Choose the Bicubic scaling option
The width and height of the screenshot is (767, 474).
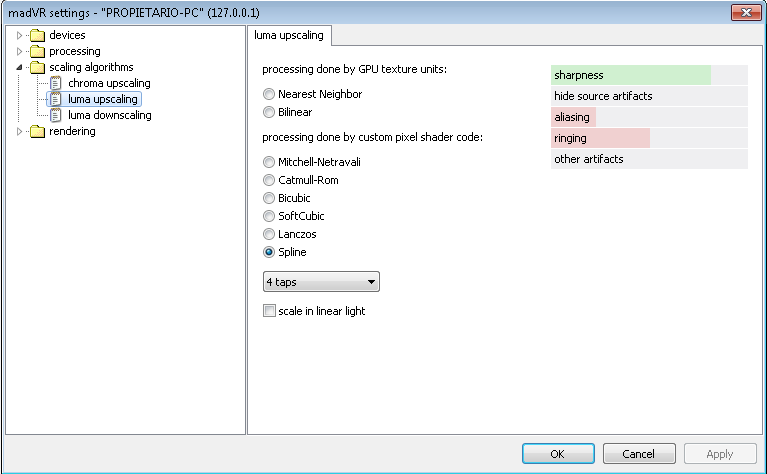coord(269,198)
